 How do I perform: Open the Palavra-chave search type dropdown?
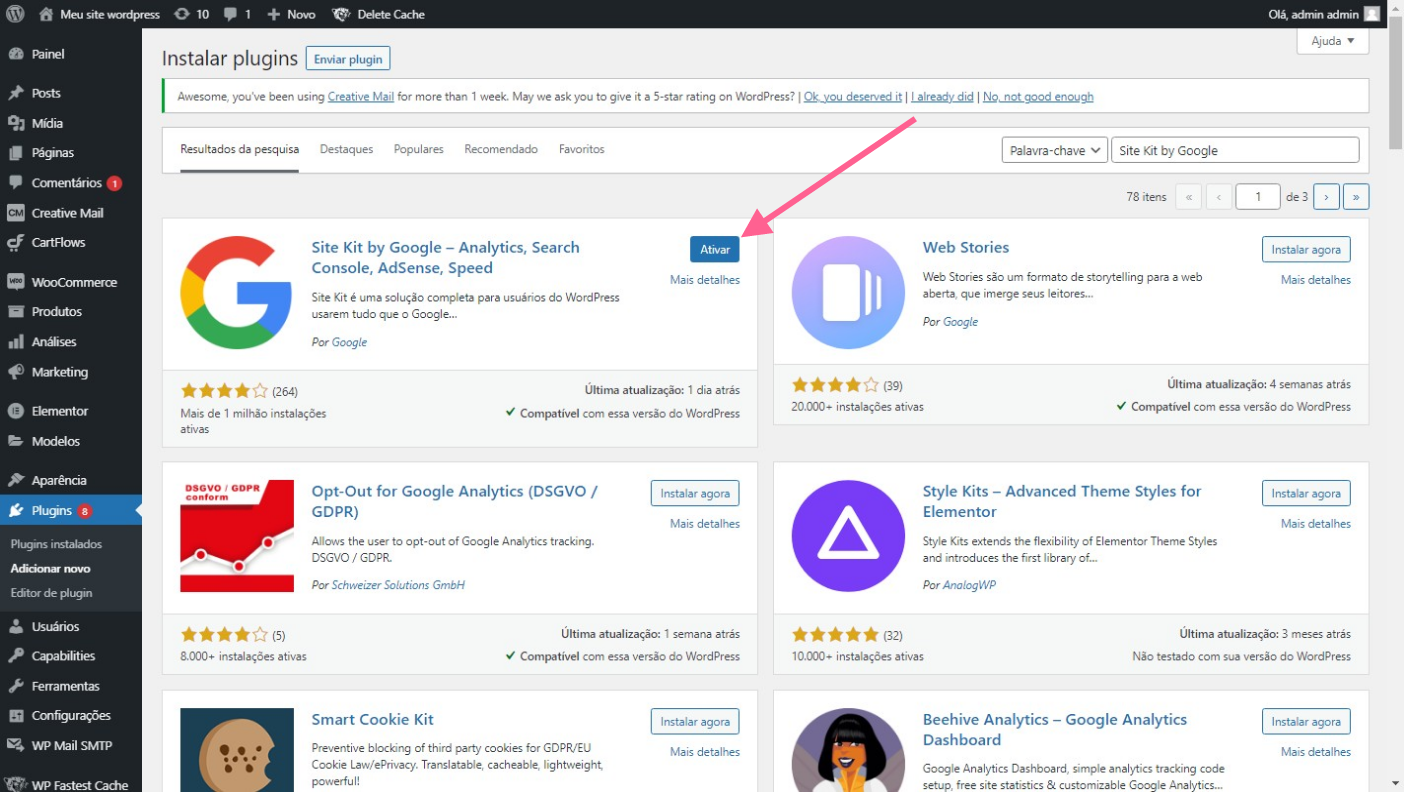1054,150
